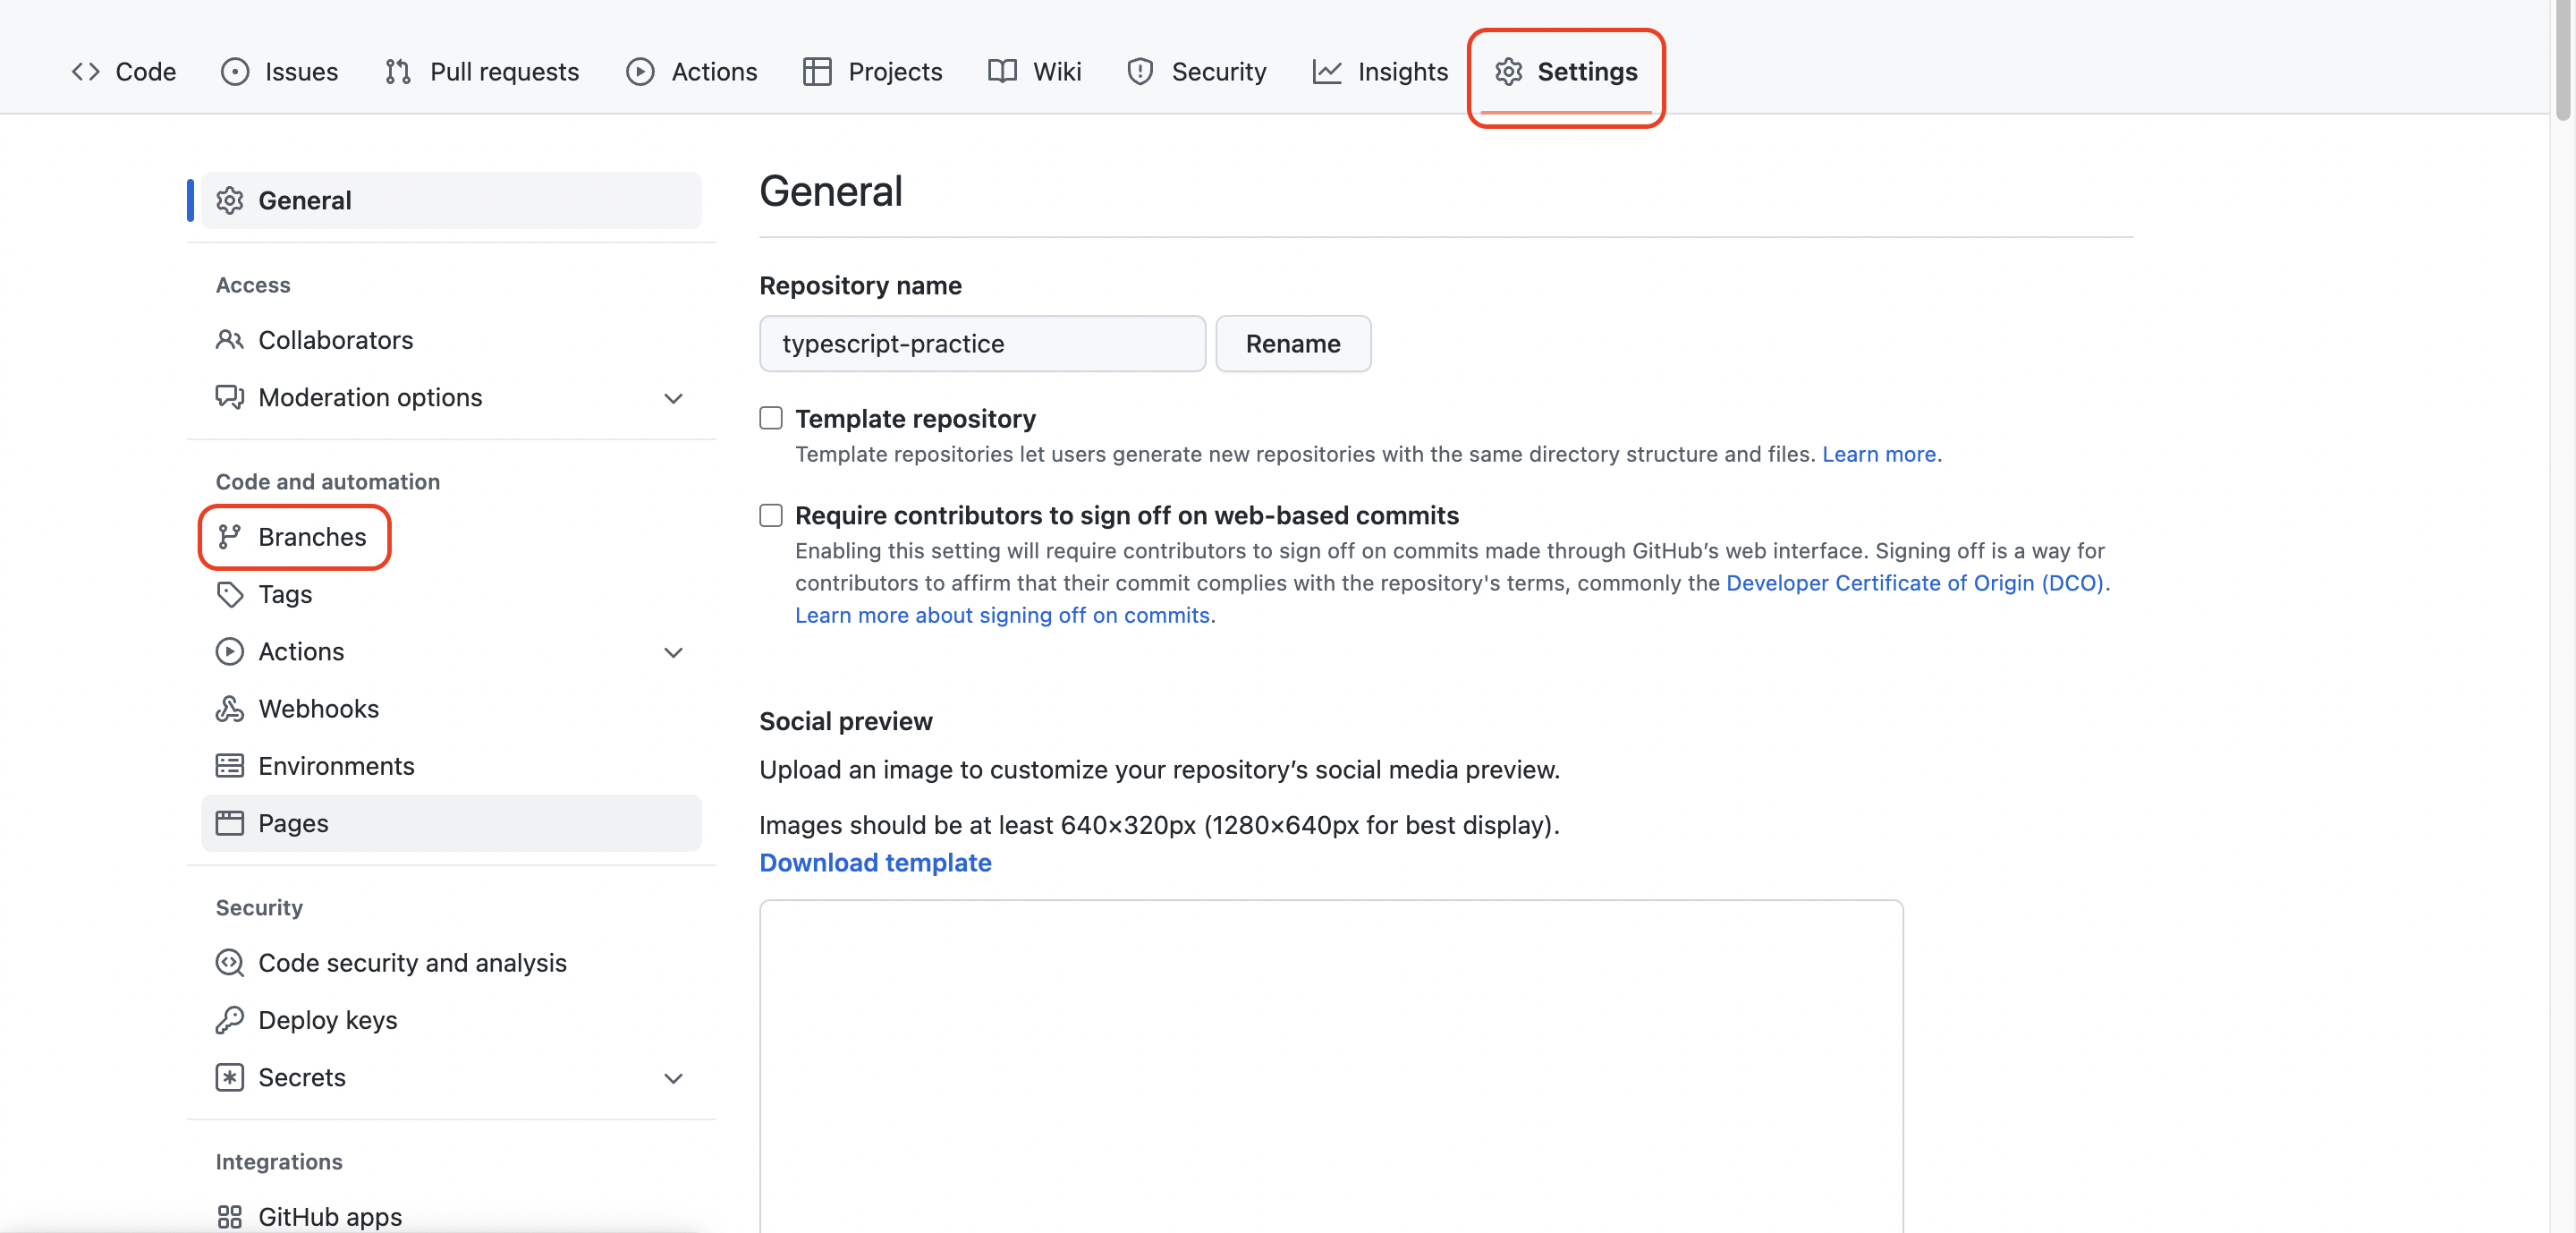2576x1233 pixels.
Task: Click the GitHub apps grid icon
Action: click(x=230, y=1216)
